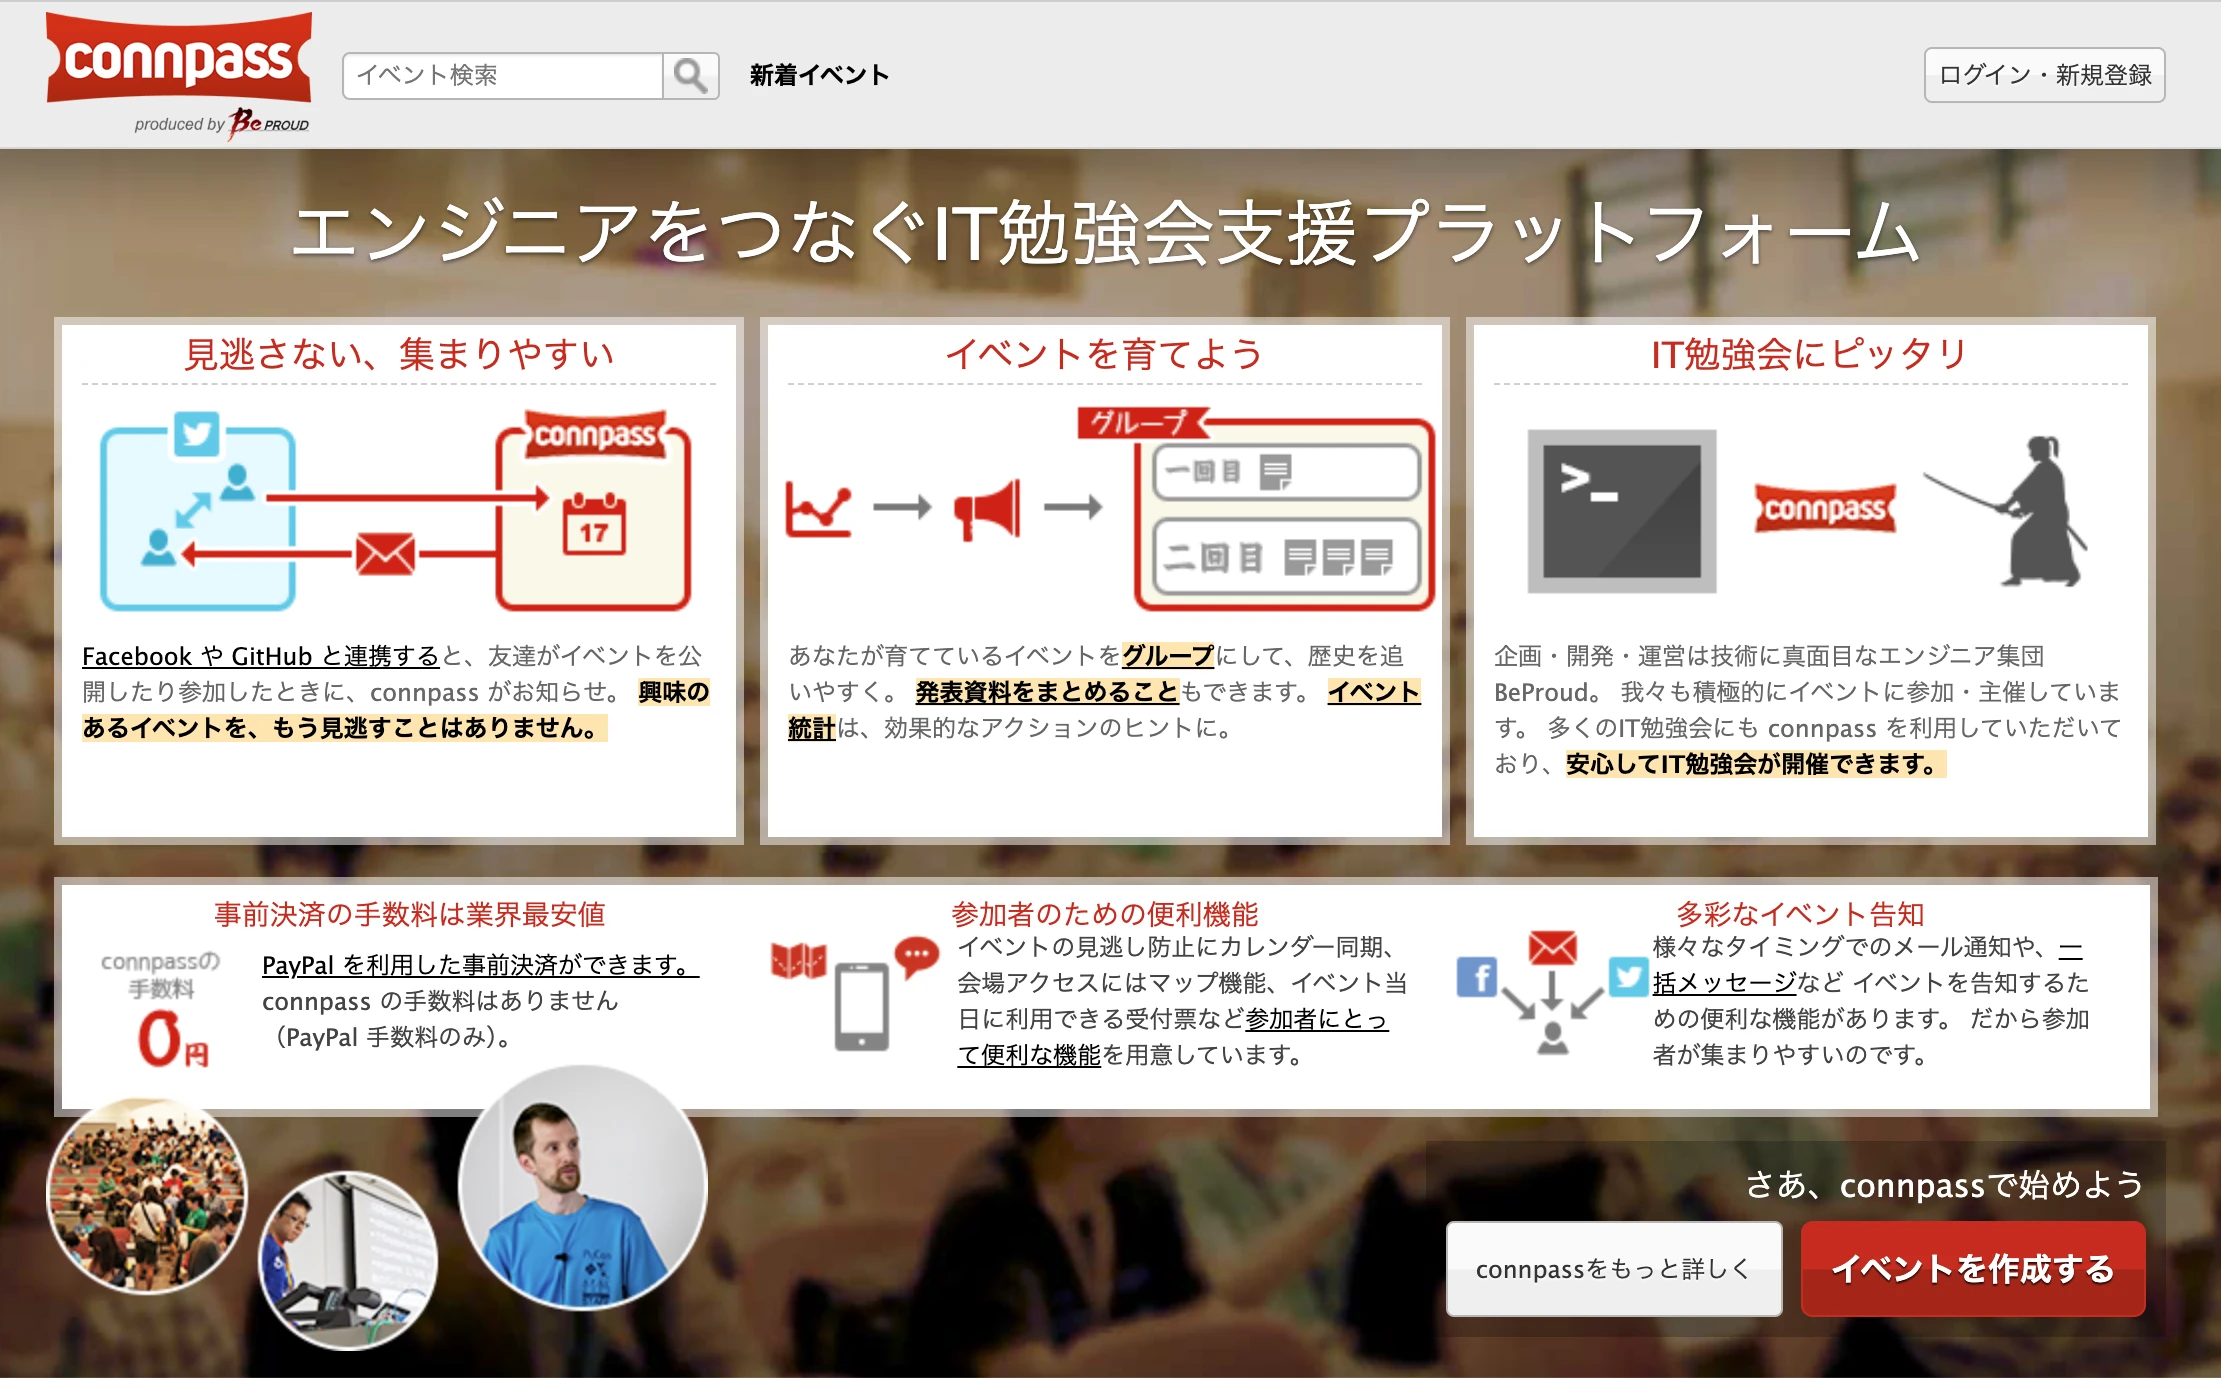Open the 発表資料をまとめること link
2221x1378 pixels.
coord(1047,692)
